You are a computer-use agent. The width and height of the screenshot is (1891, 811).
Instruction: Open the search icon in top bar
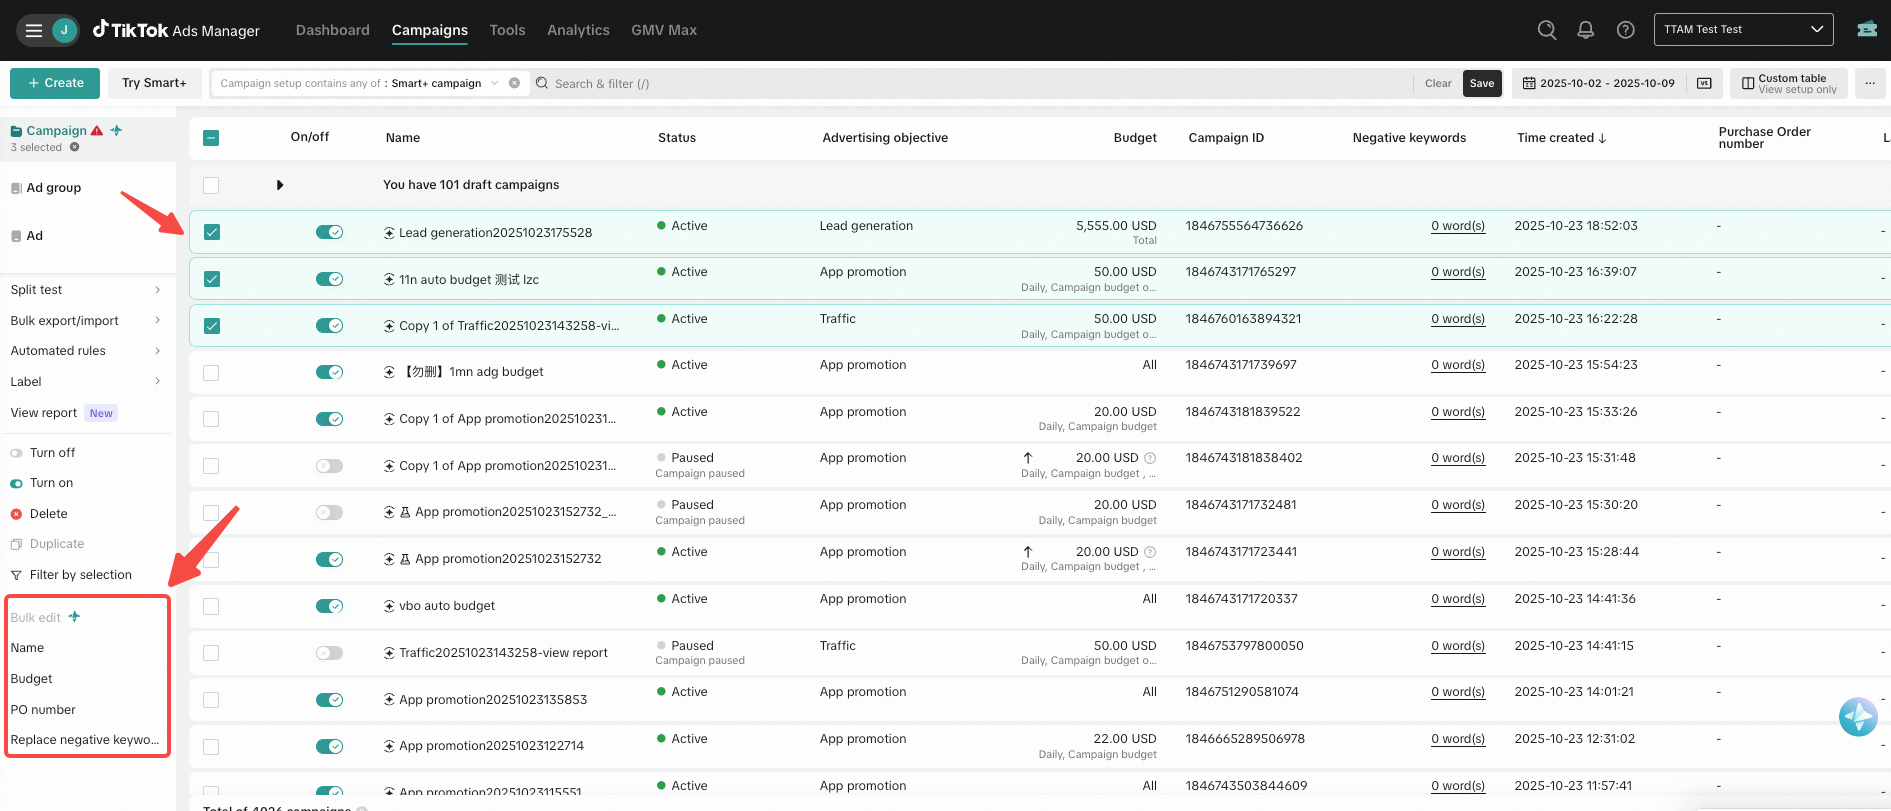pos(1546,30)
